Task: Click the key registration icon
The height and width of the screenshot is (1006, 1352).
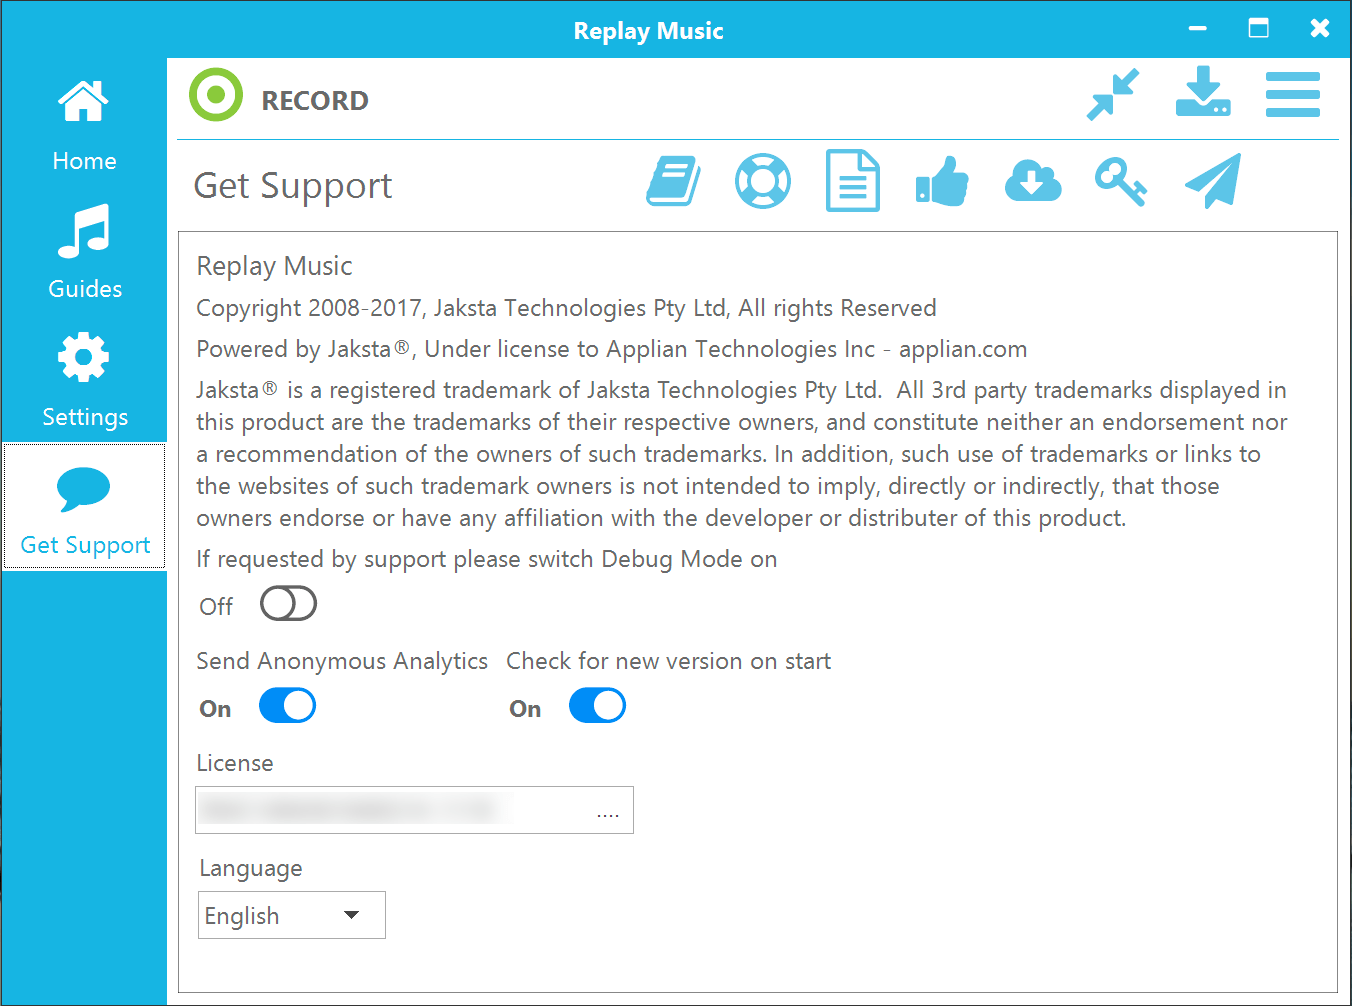Action: pyautogui.click(x=1120, y=182)
